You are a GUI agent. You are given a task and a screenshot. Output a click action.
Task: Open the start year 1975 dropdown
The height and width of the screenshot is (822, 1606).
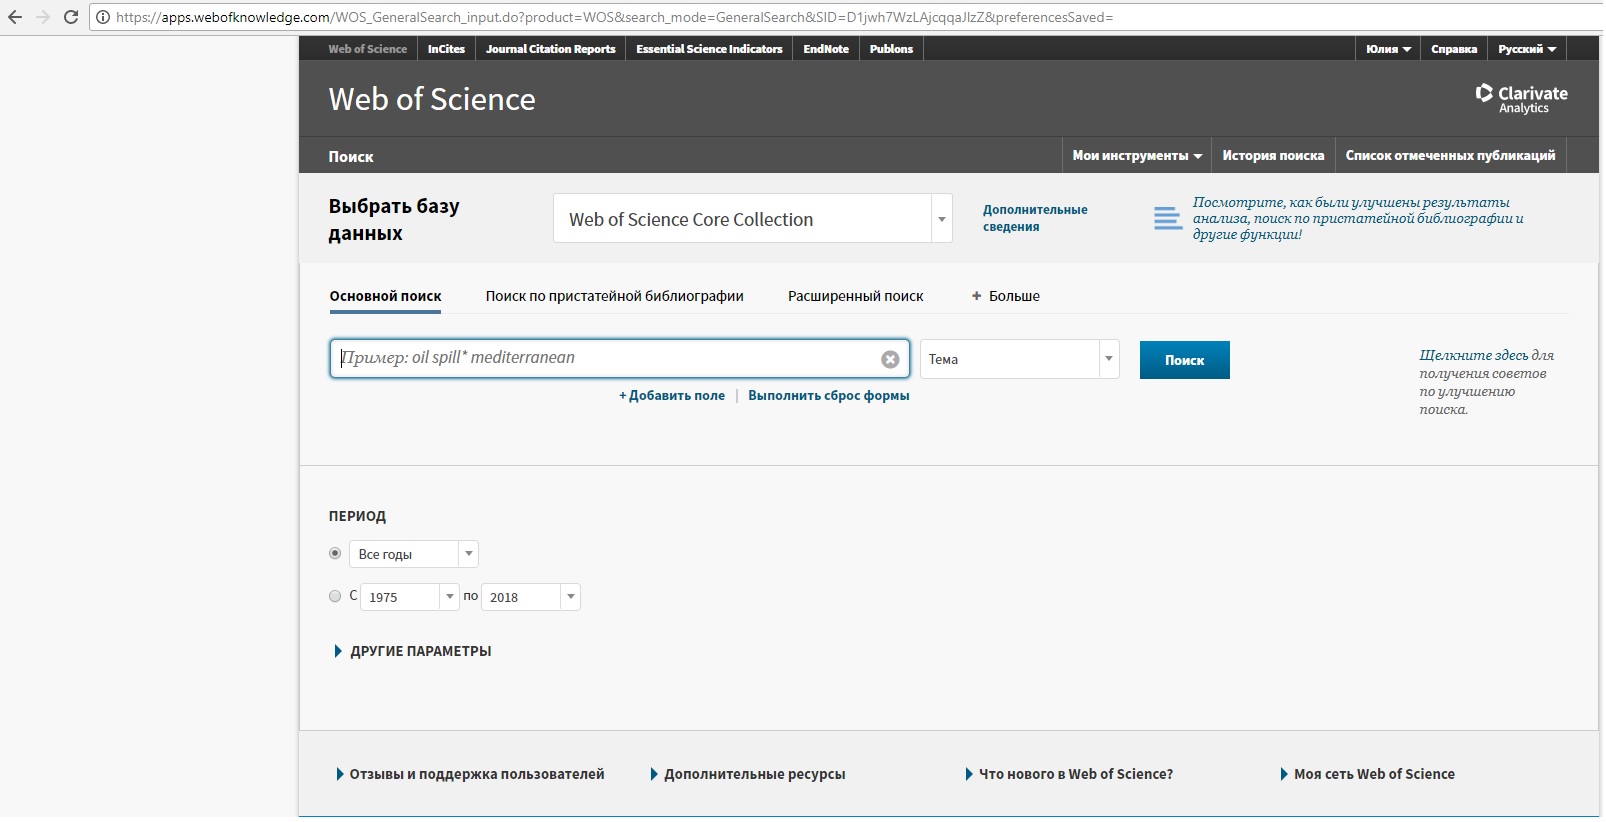(449, 597)
